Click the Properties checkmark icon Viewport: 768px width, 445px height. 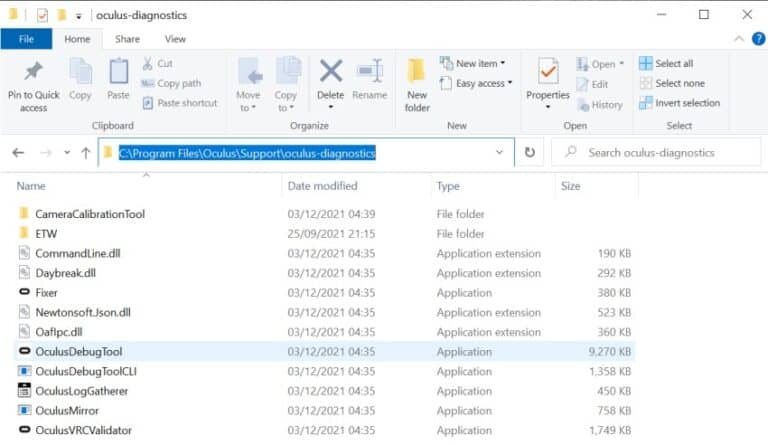pyautogui.click(x=548, y=72)
